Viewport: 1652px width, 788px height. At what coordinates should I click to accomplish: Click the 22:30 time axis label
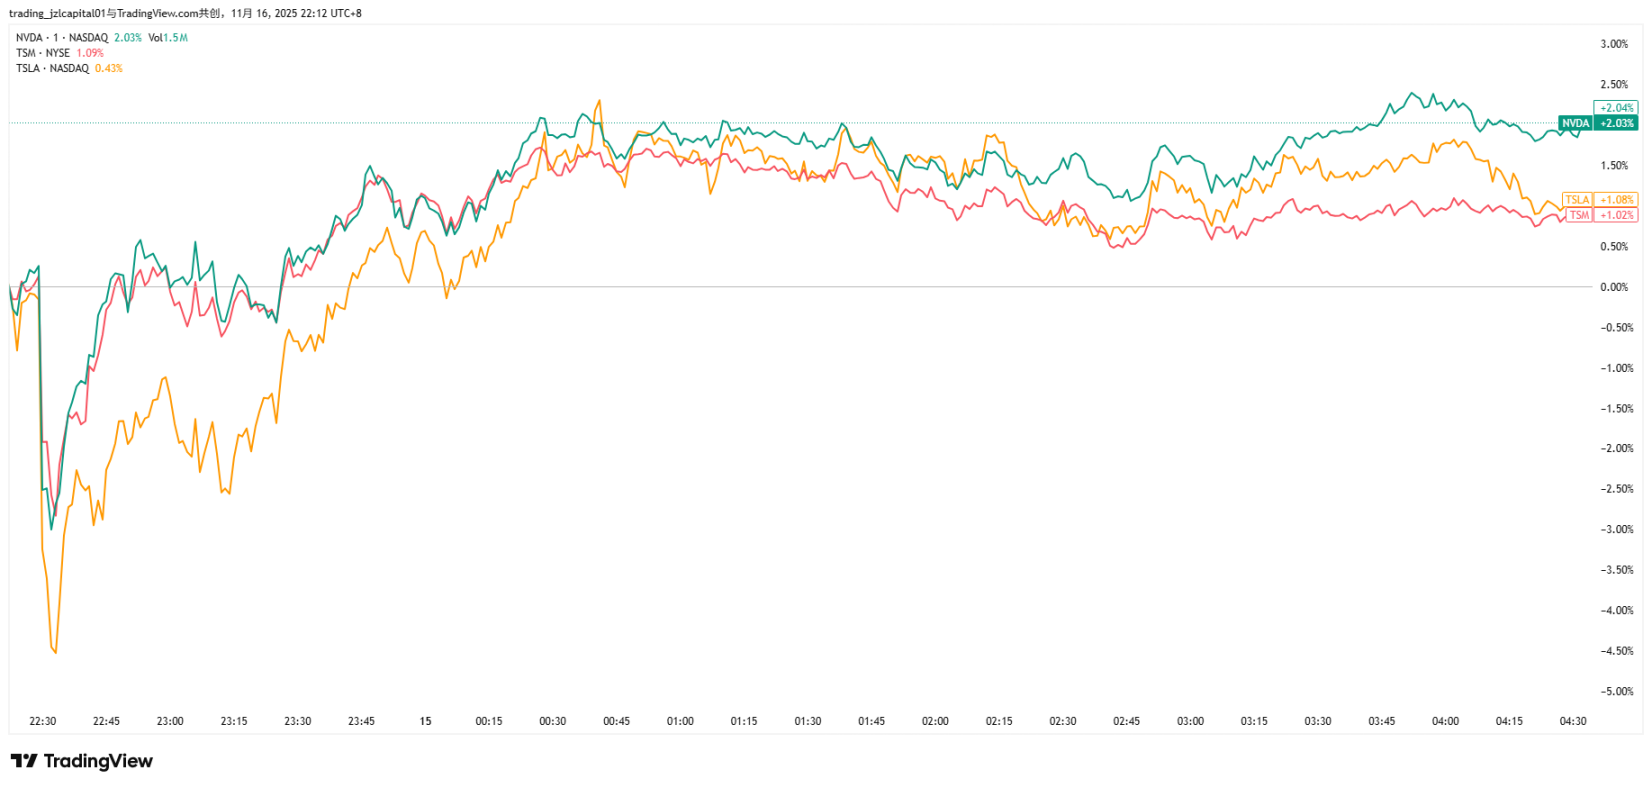click(x=43, y=721)
